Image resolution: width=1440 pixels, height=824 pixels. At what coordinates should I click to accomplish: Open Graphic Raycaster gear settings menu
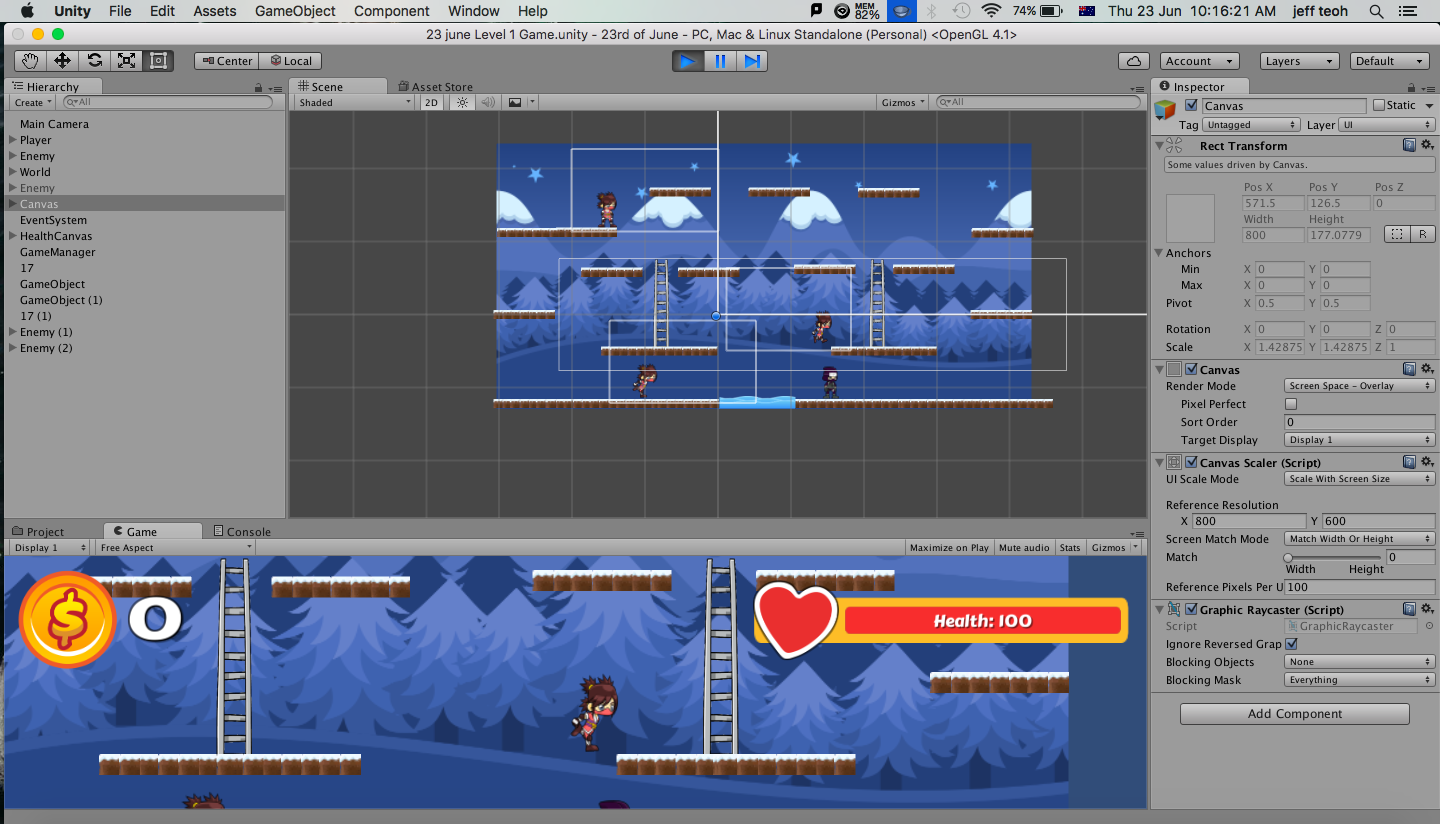(x=1426, y=609)
